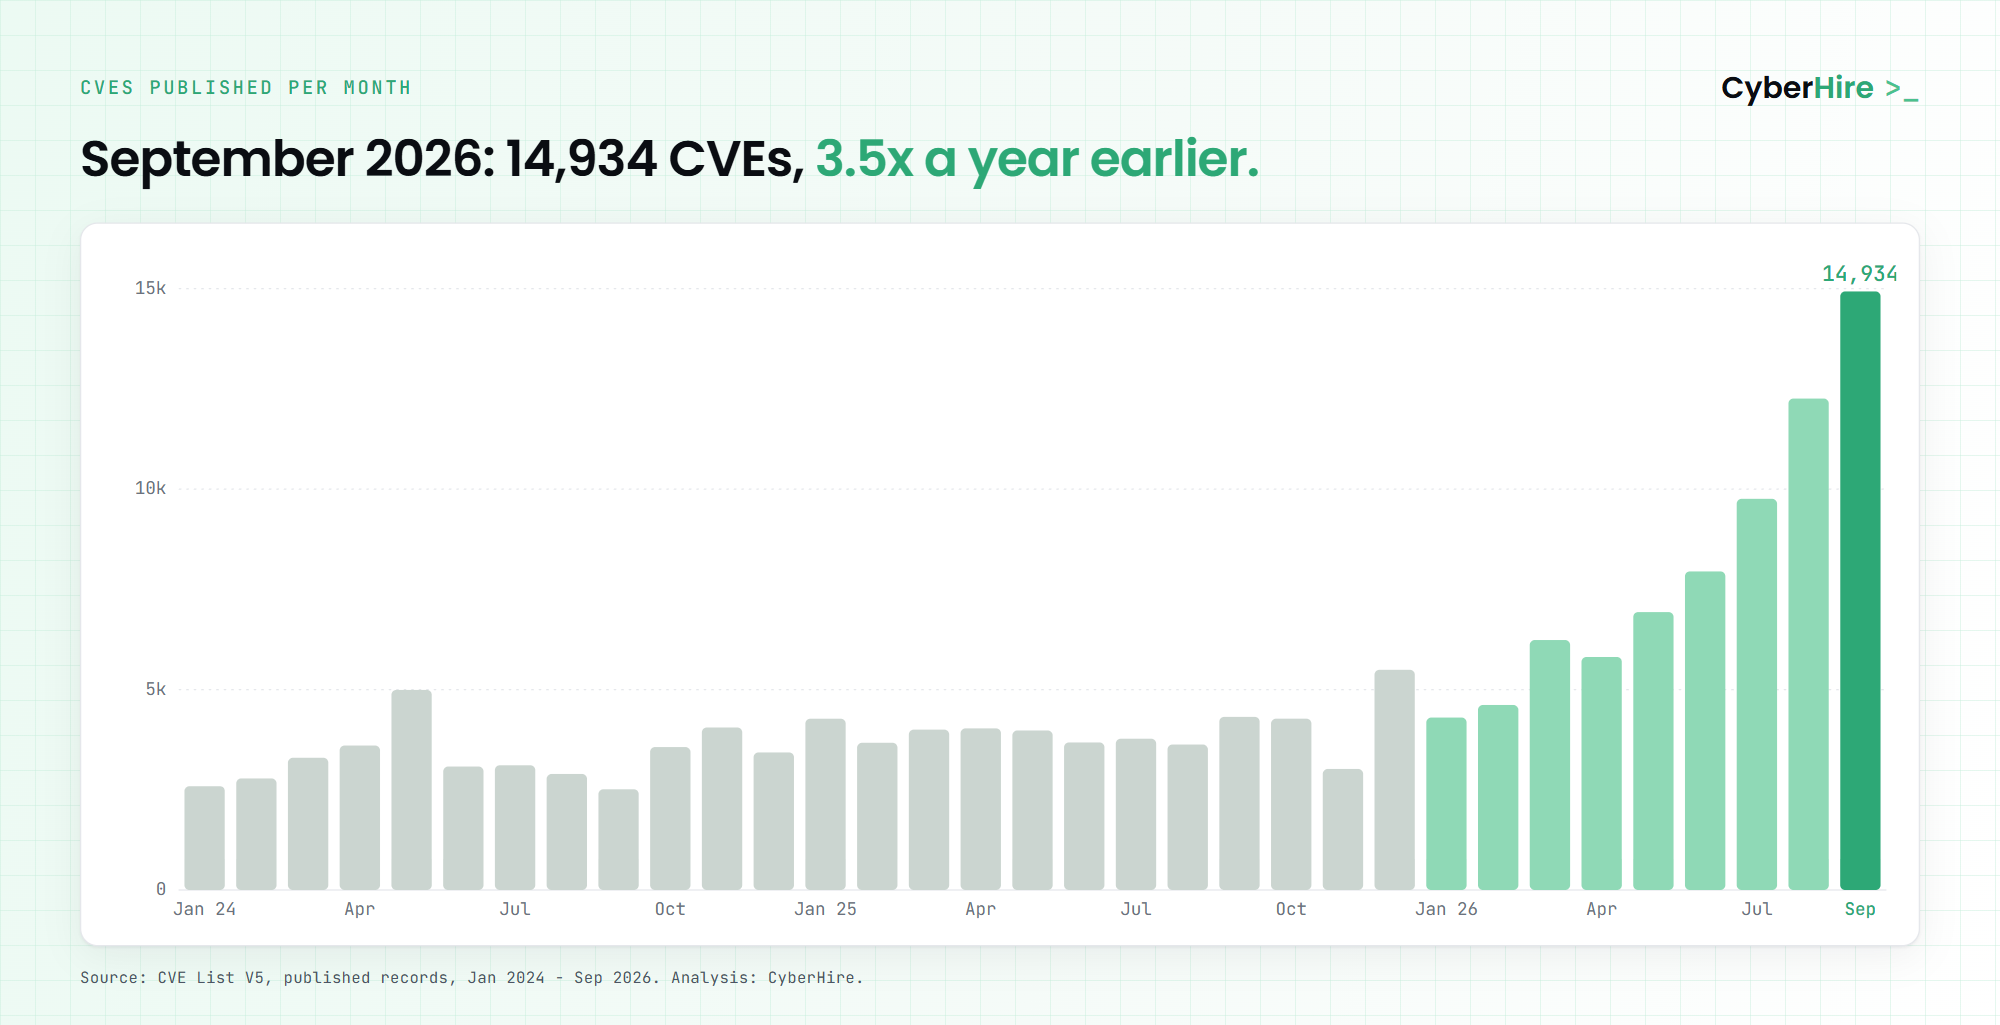Click the 'September 2026: 14,934 CVEs,' headline
The image size is (2000, 1025).
tap(442, 159)
